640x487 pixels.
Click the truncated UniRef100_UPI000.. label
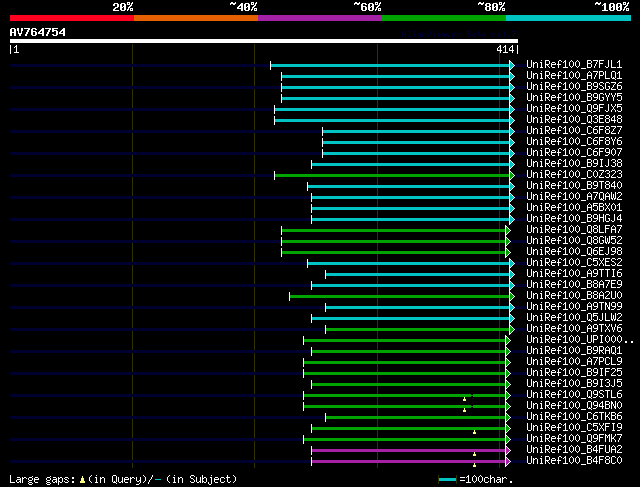[x=580, y=340]
